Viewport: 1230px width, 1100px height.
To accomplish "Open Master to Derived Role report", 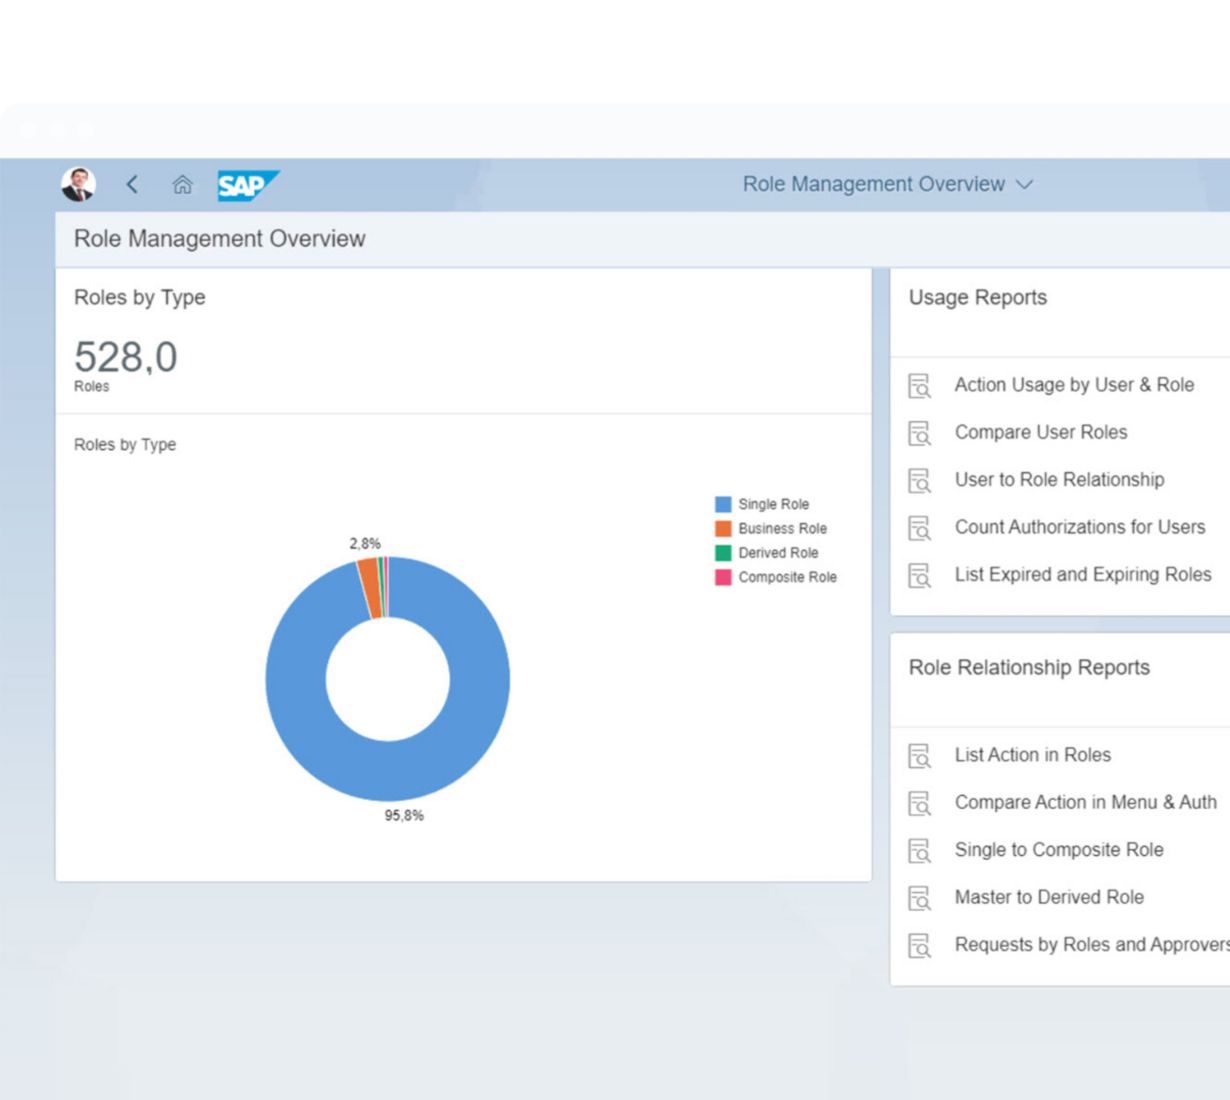I will (1048, 897).
